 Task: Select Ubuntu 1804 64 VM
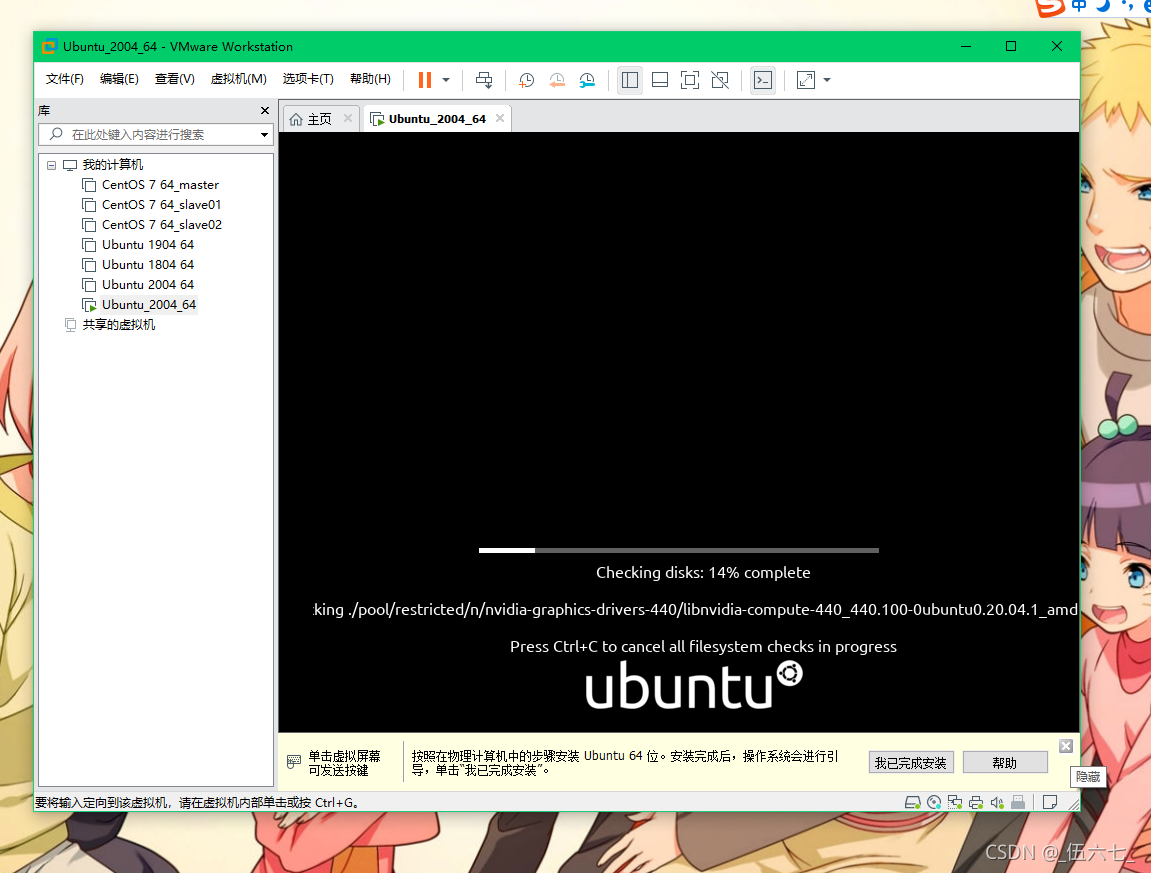click(148, 264)
